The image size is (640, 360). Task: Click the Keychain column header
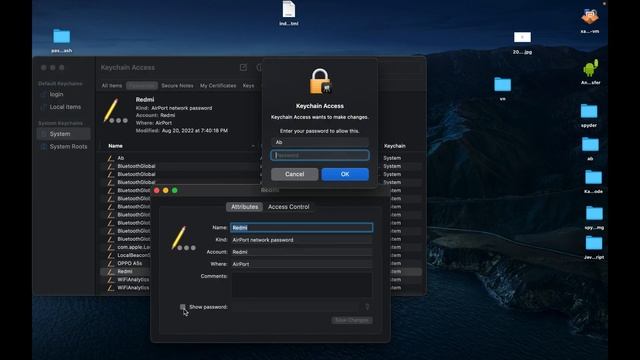click(x=395, y=146)
